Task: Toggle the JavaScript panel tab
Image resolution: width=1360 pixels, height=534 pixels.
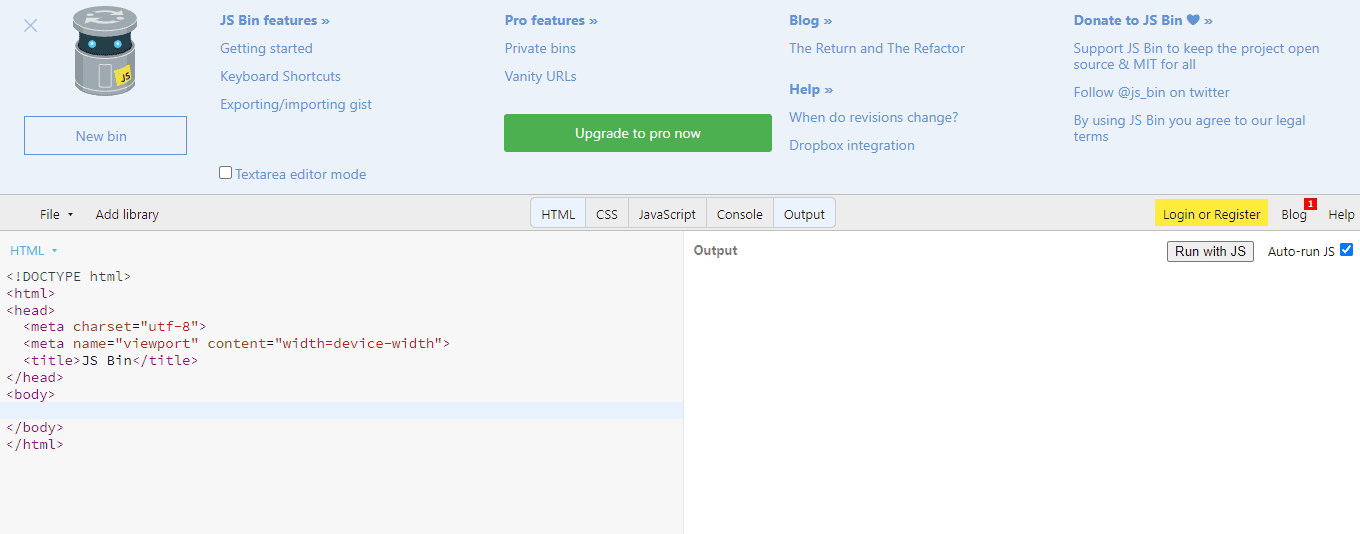Action: click(667, 214)
